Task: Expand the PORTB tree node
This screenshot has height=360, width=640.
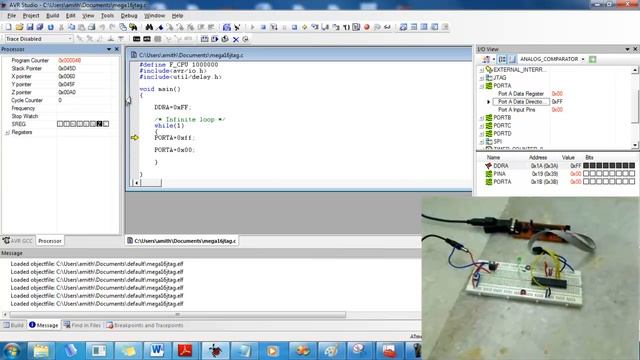Action: pos(482,118)
